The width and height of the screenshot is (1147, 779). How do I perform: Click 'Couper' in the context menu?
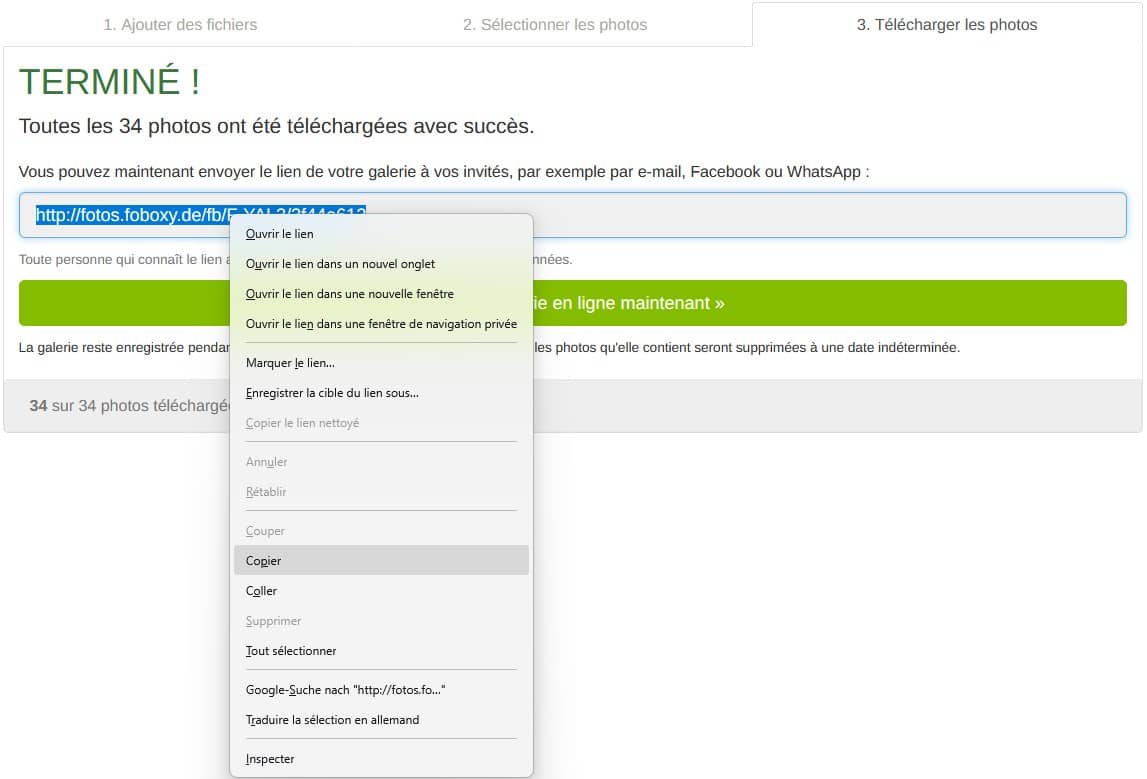[266, 531]
